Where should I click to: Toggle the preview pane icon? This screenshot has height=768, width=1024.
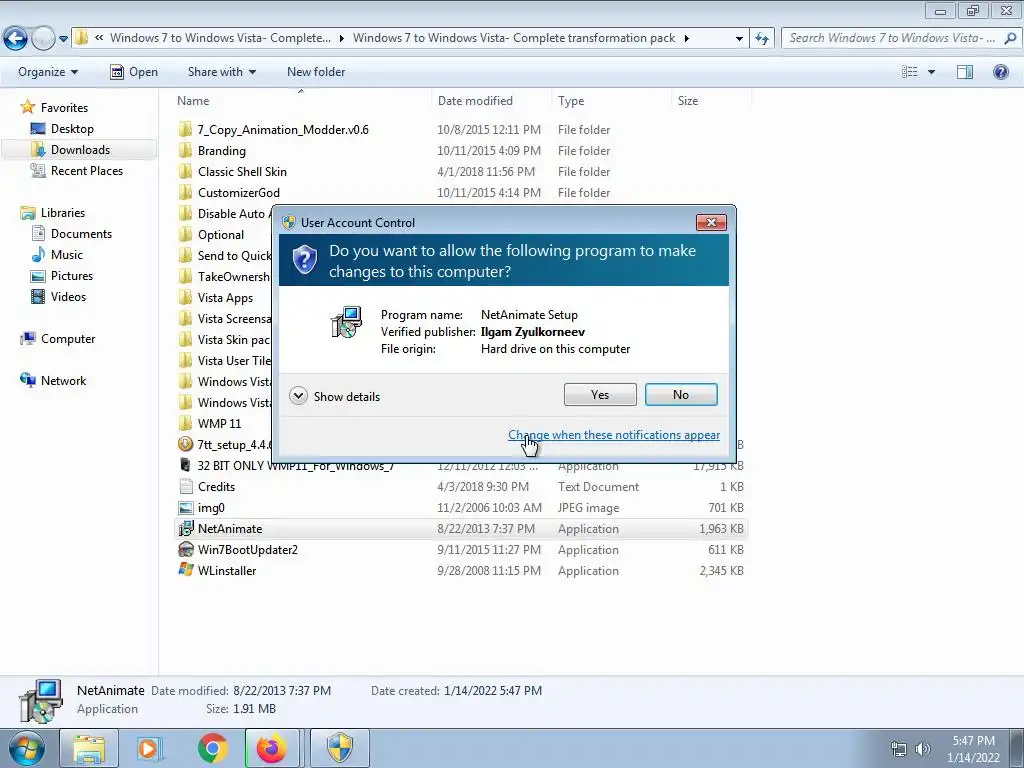pyautogui.click(x=965, y=72)
